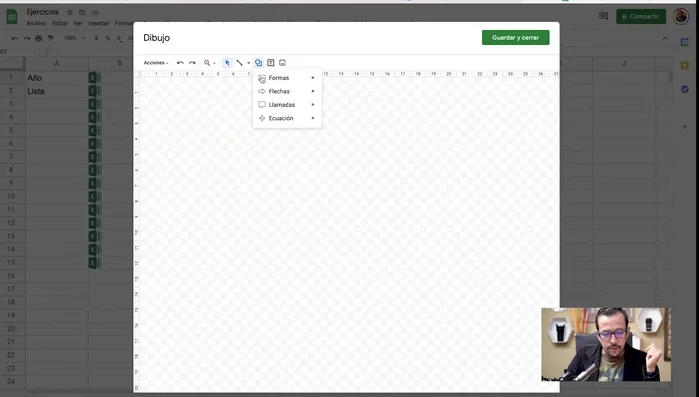This screenshot has width=699, height=397.
Task: Open the comments history icon near Compartir
Action: tap(604, 16)
